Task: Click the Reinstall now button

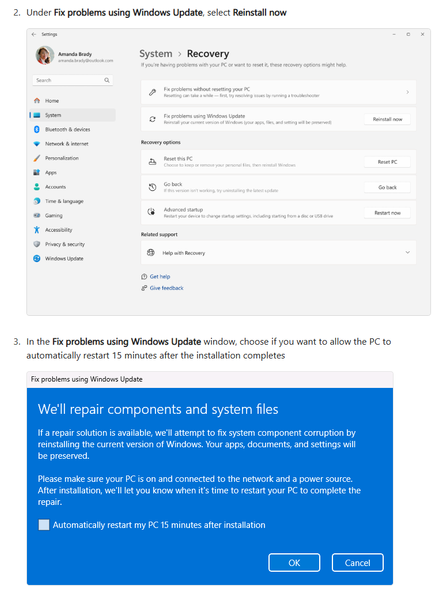Action: pyautogui.click(x=387, y=119)
